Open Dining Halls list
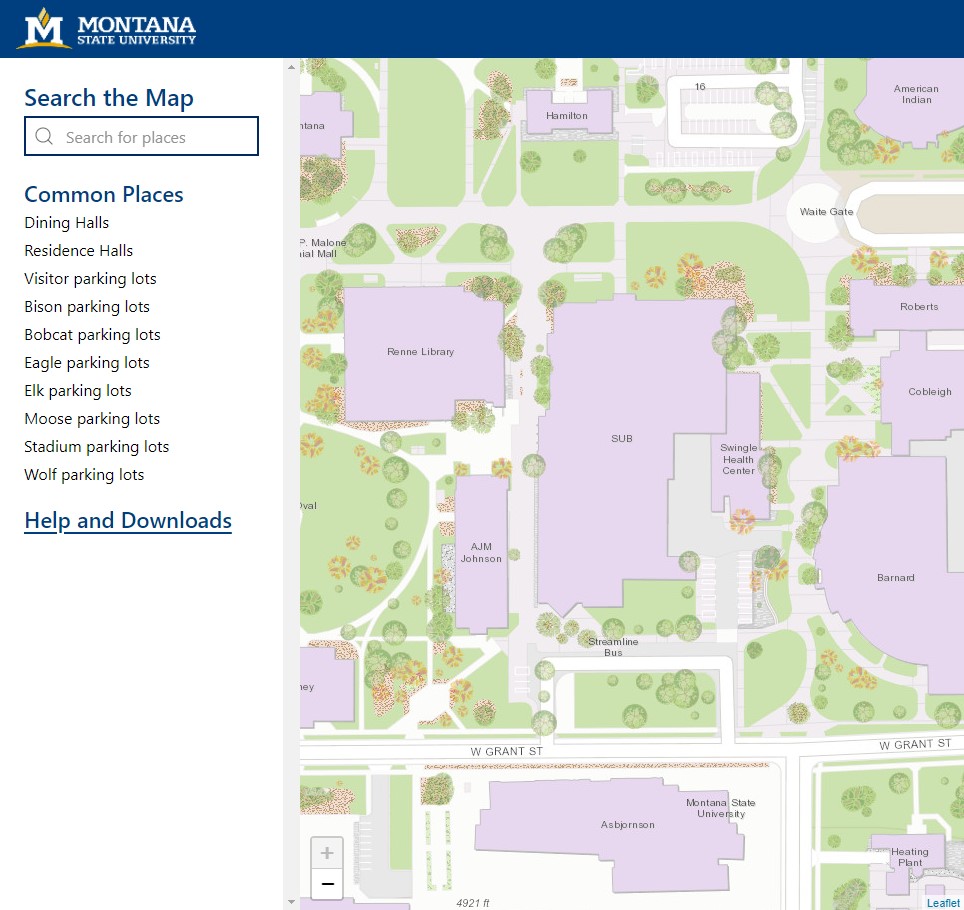Viewport: 964px width, 910px height. point(66,223)
